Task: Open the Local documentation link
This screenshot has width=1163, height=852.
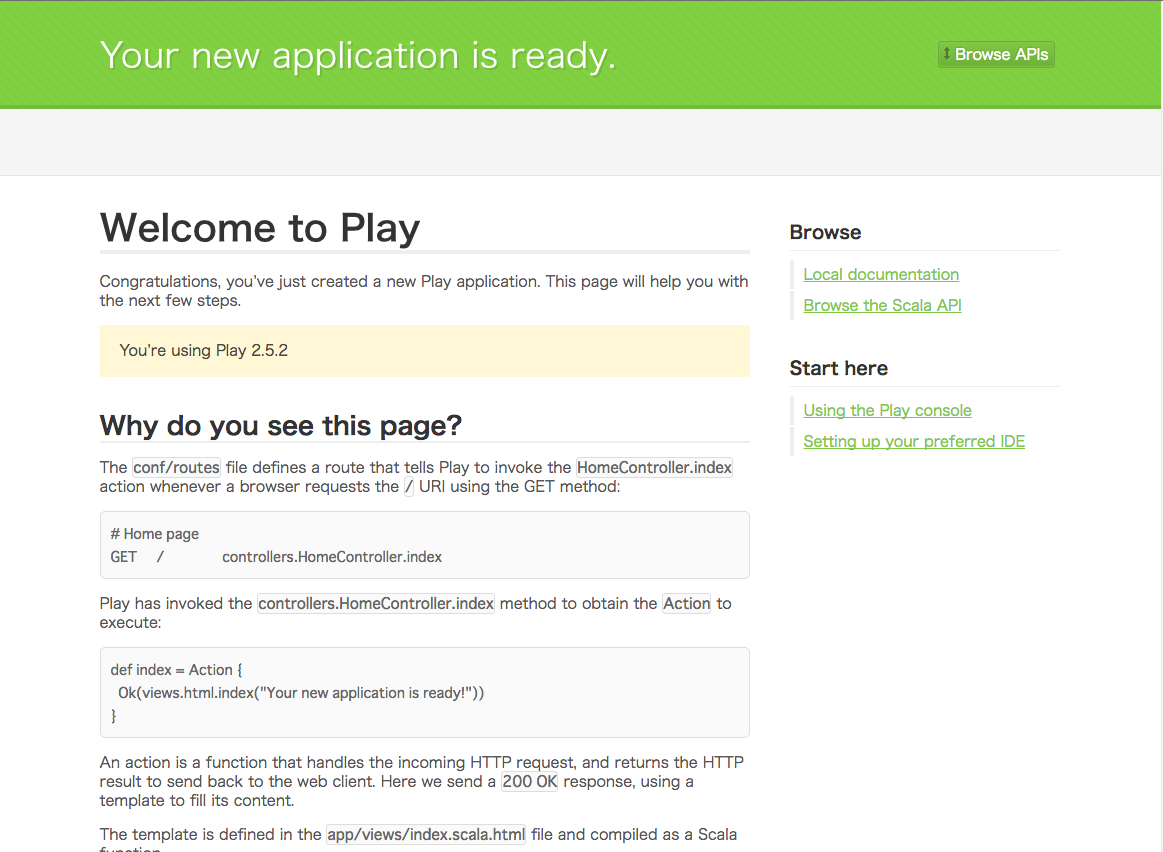Action: pos(880,274)
